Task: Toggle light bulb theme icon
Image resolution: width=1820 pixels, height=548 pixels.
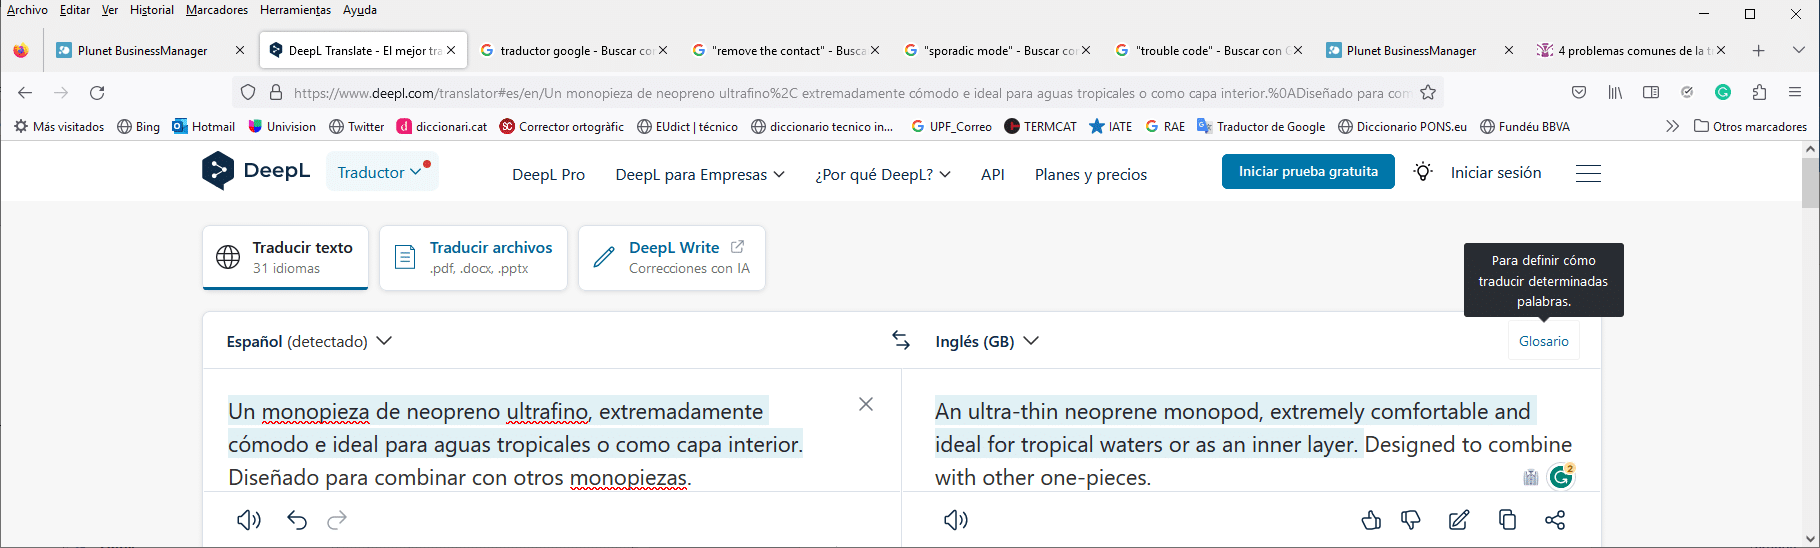Action: tap(1423, 172)
